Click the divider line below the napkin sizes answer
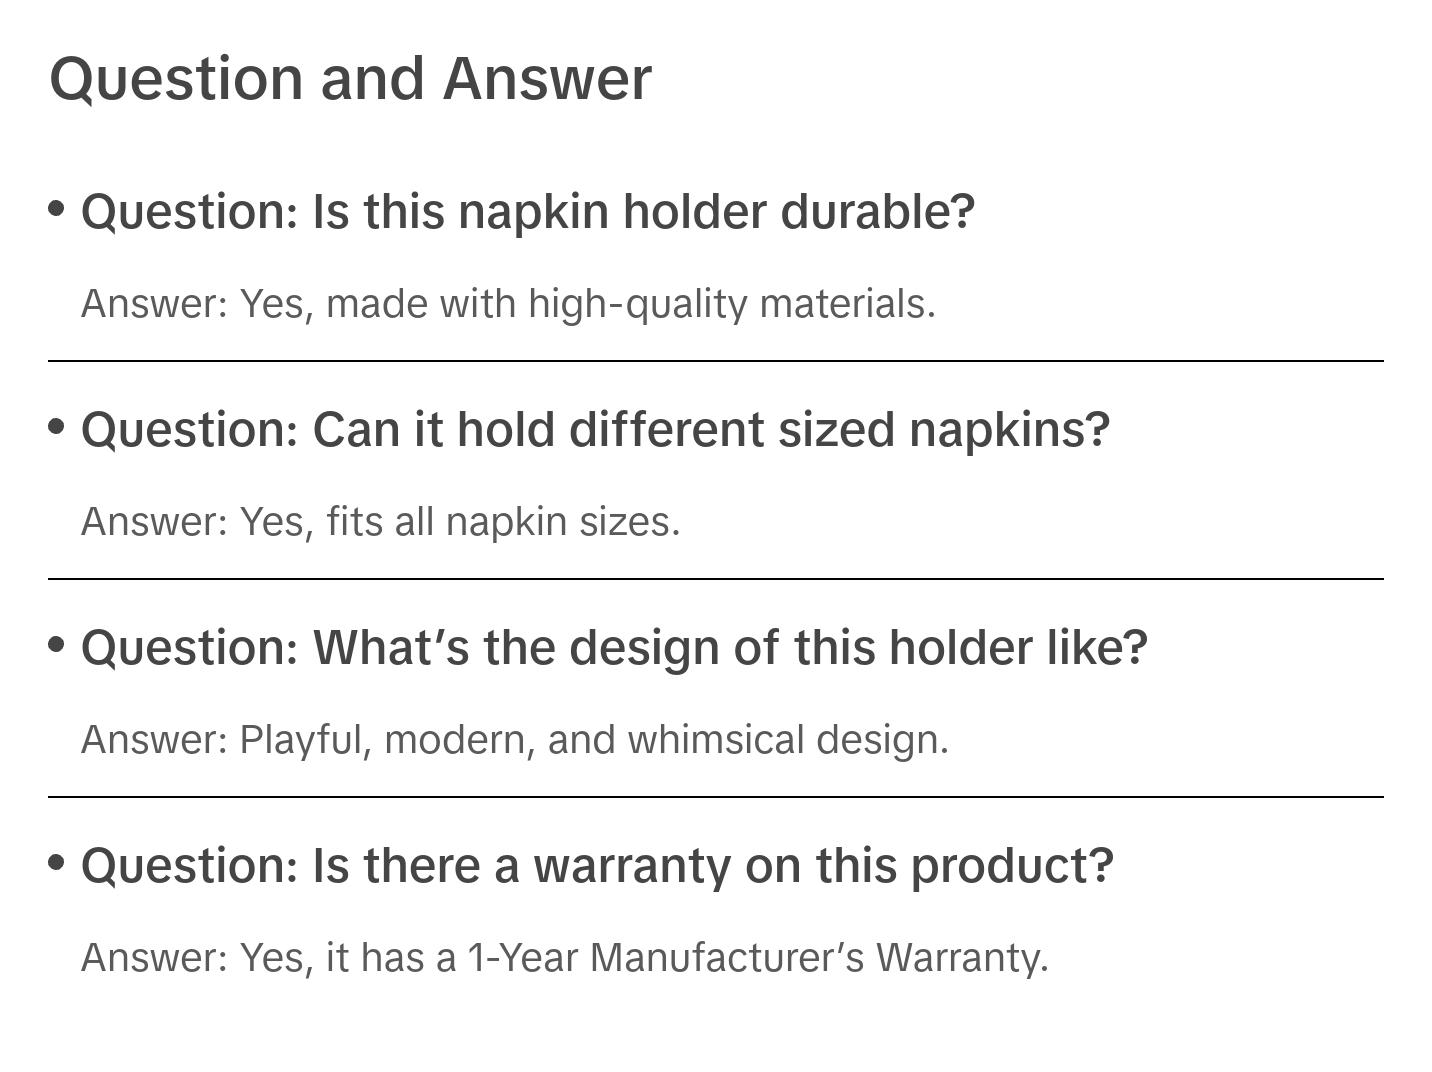The height and width of the screenshot is (1072, 1432). [x=715, y=579]
